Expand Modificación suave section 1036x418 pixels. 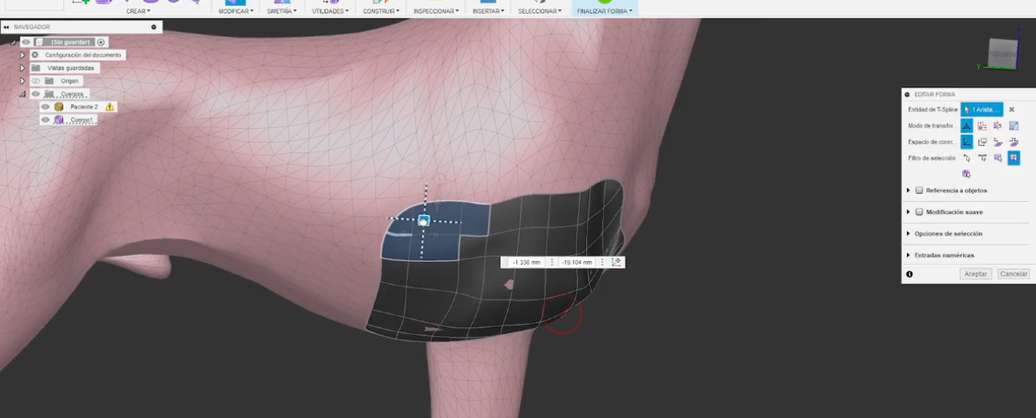tap(908, 212)
